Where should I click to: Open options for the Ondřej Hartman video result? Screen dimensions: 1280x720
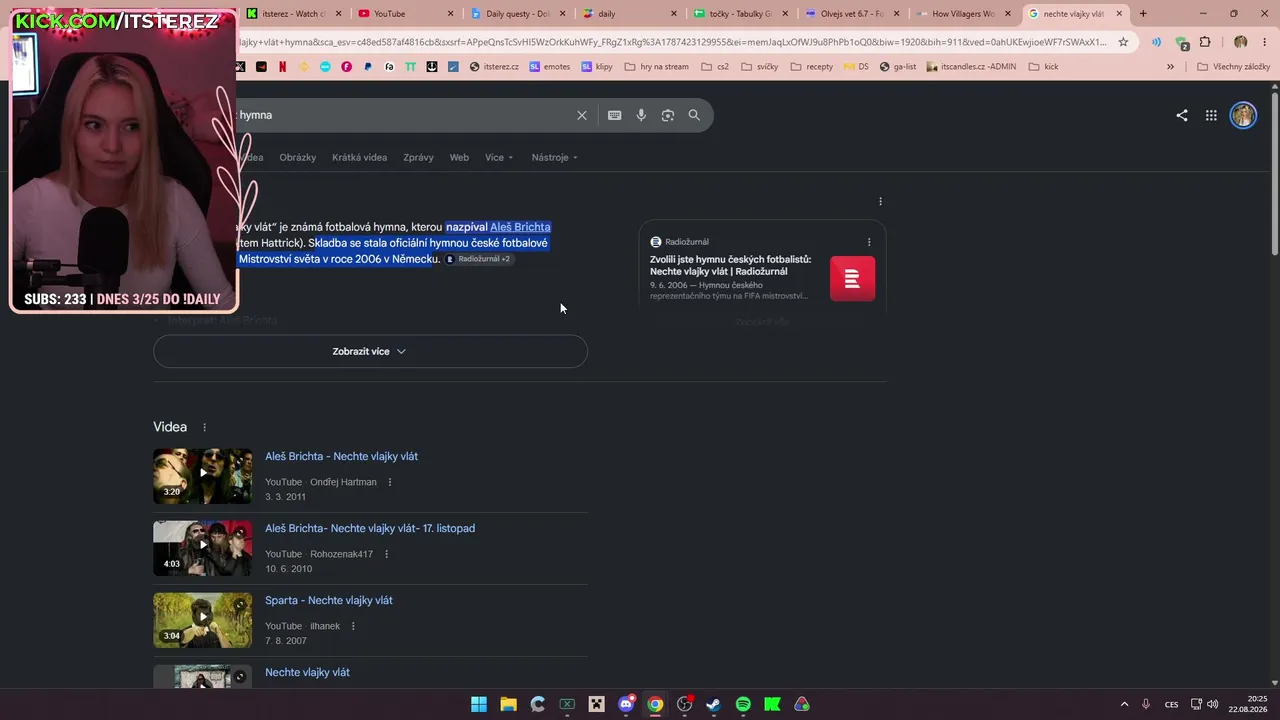click(x=390, y=482)
